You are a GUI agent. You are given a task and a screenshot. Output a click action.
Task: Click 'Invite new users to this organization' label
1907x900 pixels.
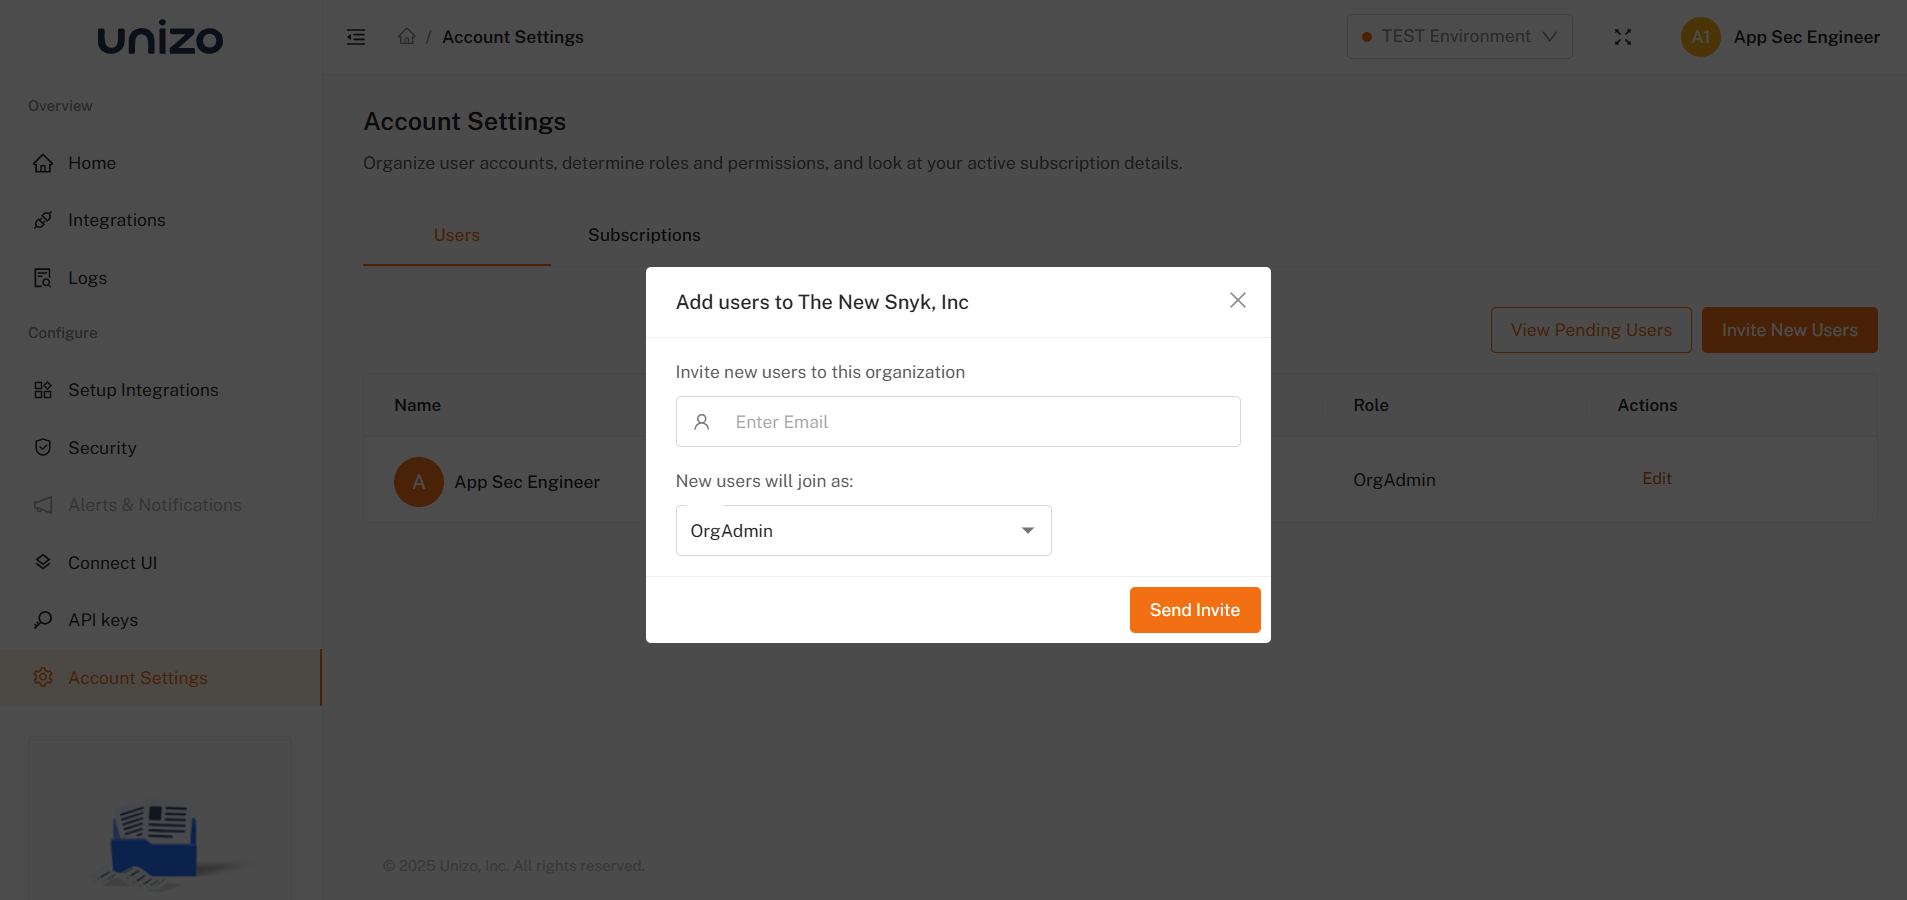pos(820,372)
